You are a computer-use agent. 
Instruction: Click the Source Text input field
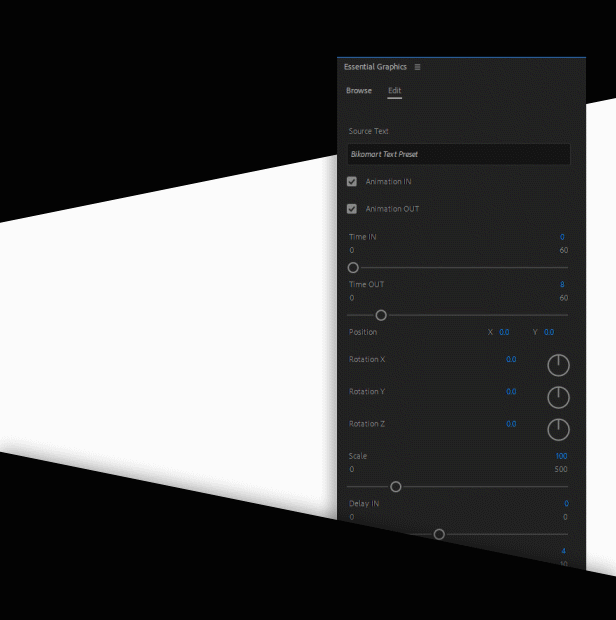(x=458, y=155)
